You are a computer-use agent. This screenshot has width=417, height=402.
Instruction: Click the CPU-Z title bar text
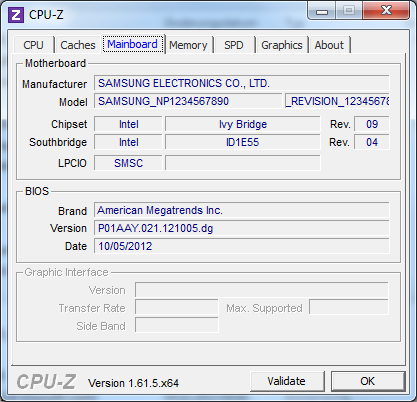pyautogui.click(x=46, y=15)
